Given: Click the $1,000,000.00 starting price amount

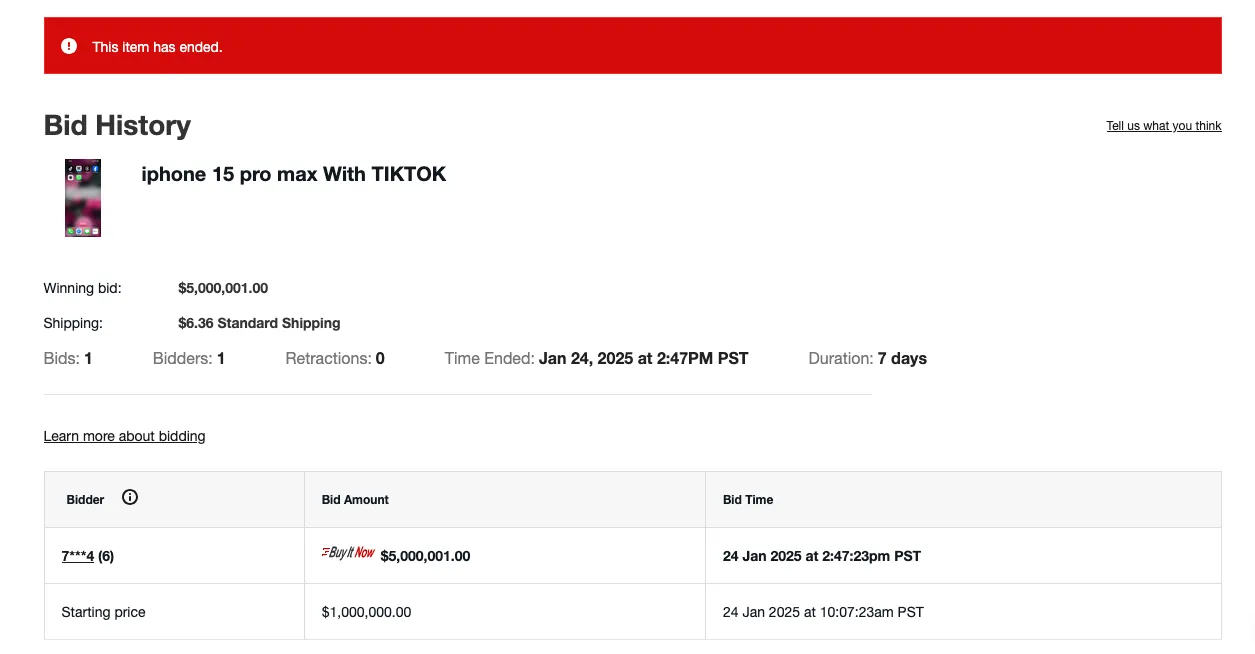Looking at the screenshot, I should point(366,612).
